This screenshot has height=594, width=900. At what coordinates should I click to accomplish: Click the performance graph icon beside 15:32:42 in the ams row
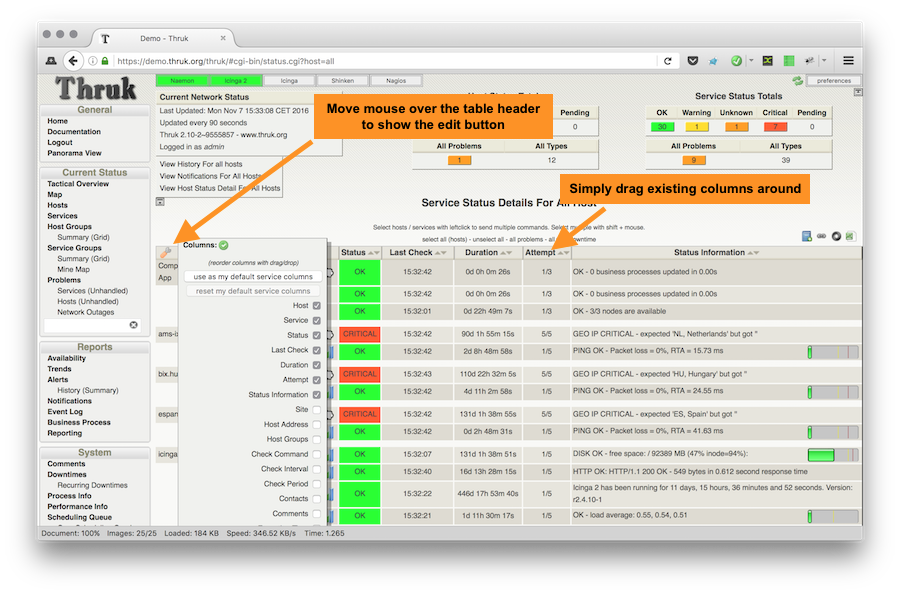(x=331, y=351)
